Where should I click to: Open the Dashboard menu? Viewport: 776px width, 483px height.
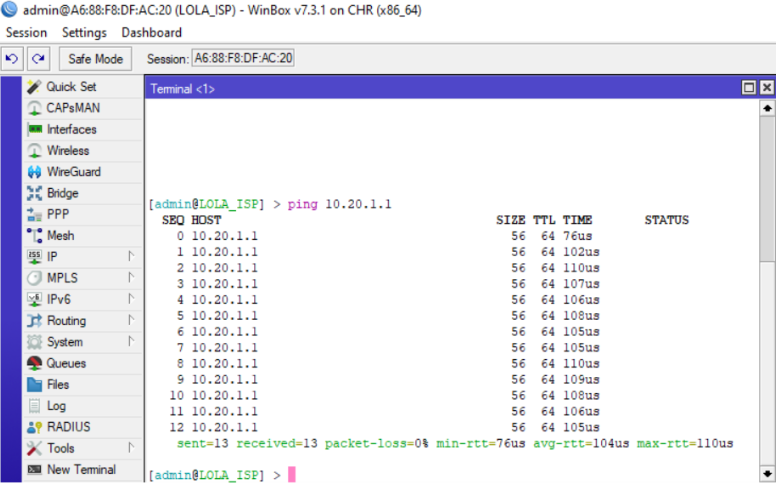pos(152,33)
